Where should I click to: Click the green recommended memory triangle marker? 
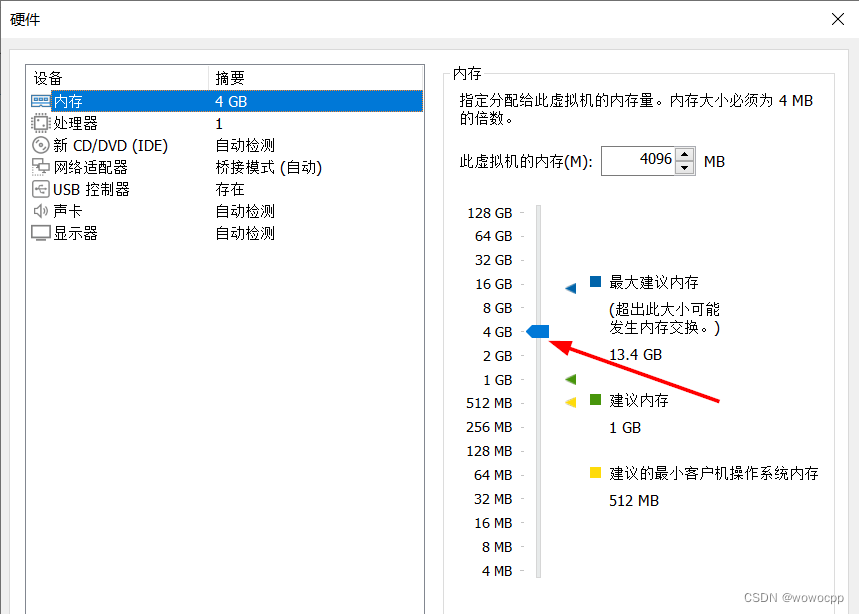(x=570, y=379)
